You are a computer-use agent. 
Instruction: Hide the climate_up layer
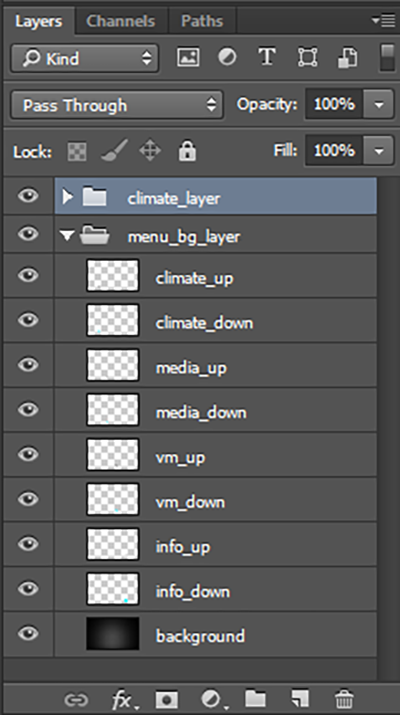coord(28,275)
